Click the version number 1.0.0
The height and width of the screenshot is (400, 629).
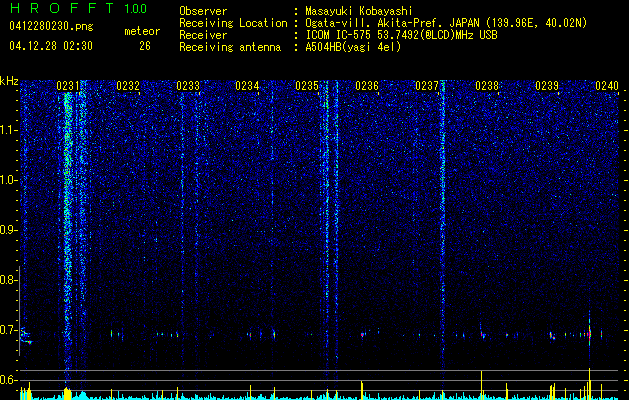(x=135, y=9)
